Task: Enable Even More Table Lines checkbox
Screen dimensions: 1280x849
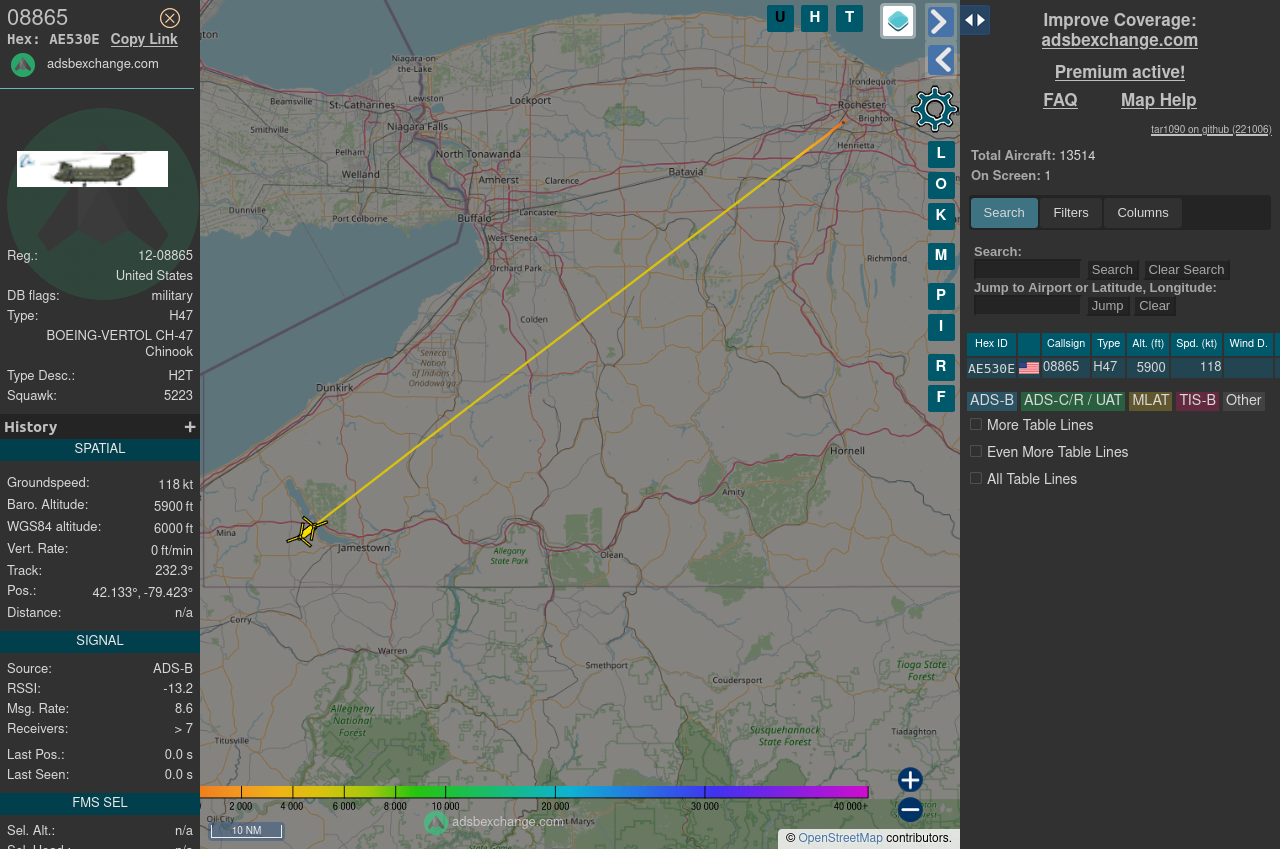Action: [976, 452]
